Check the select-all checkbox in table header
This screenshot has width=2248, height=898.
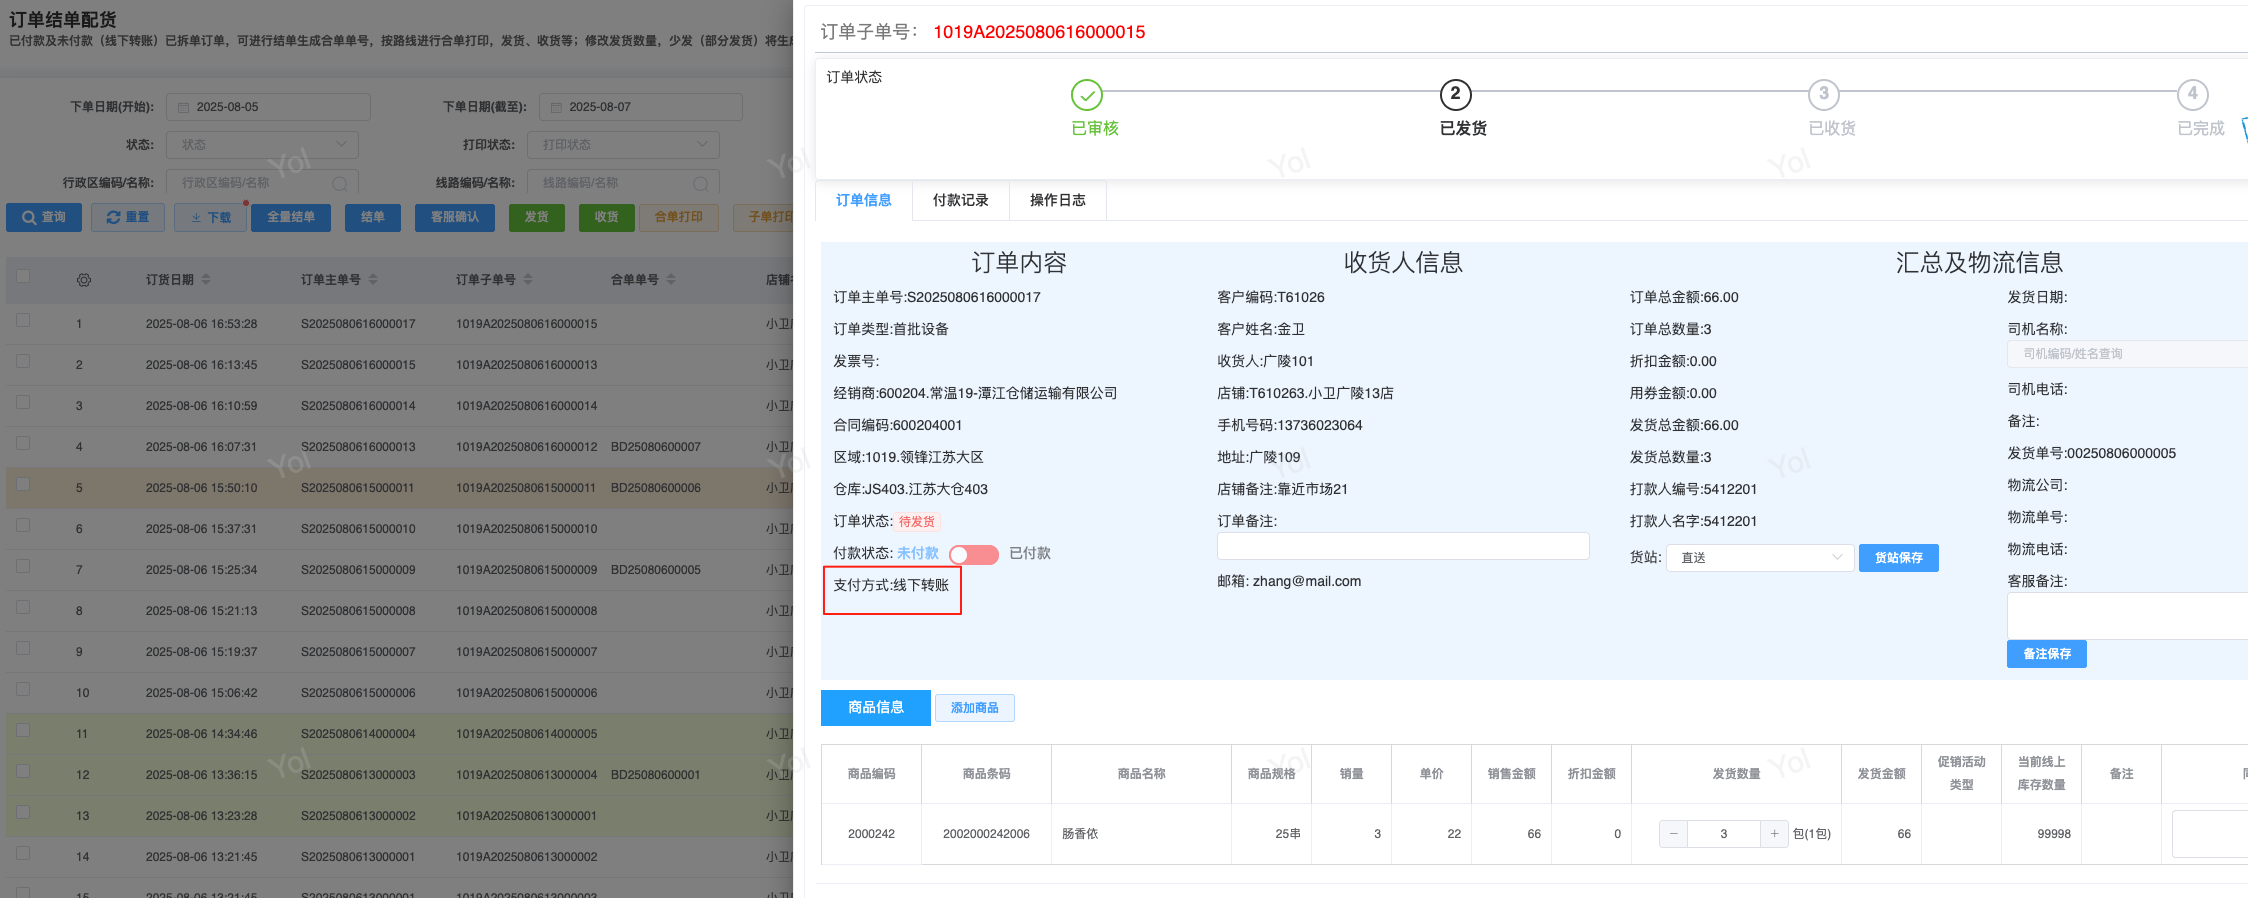click(23, 277)
